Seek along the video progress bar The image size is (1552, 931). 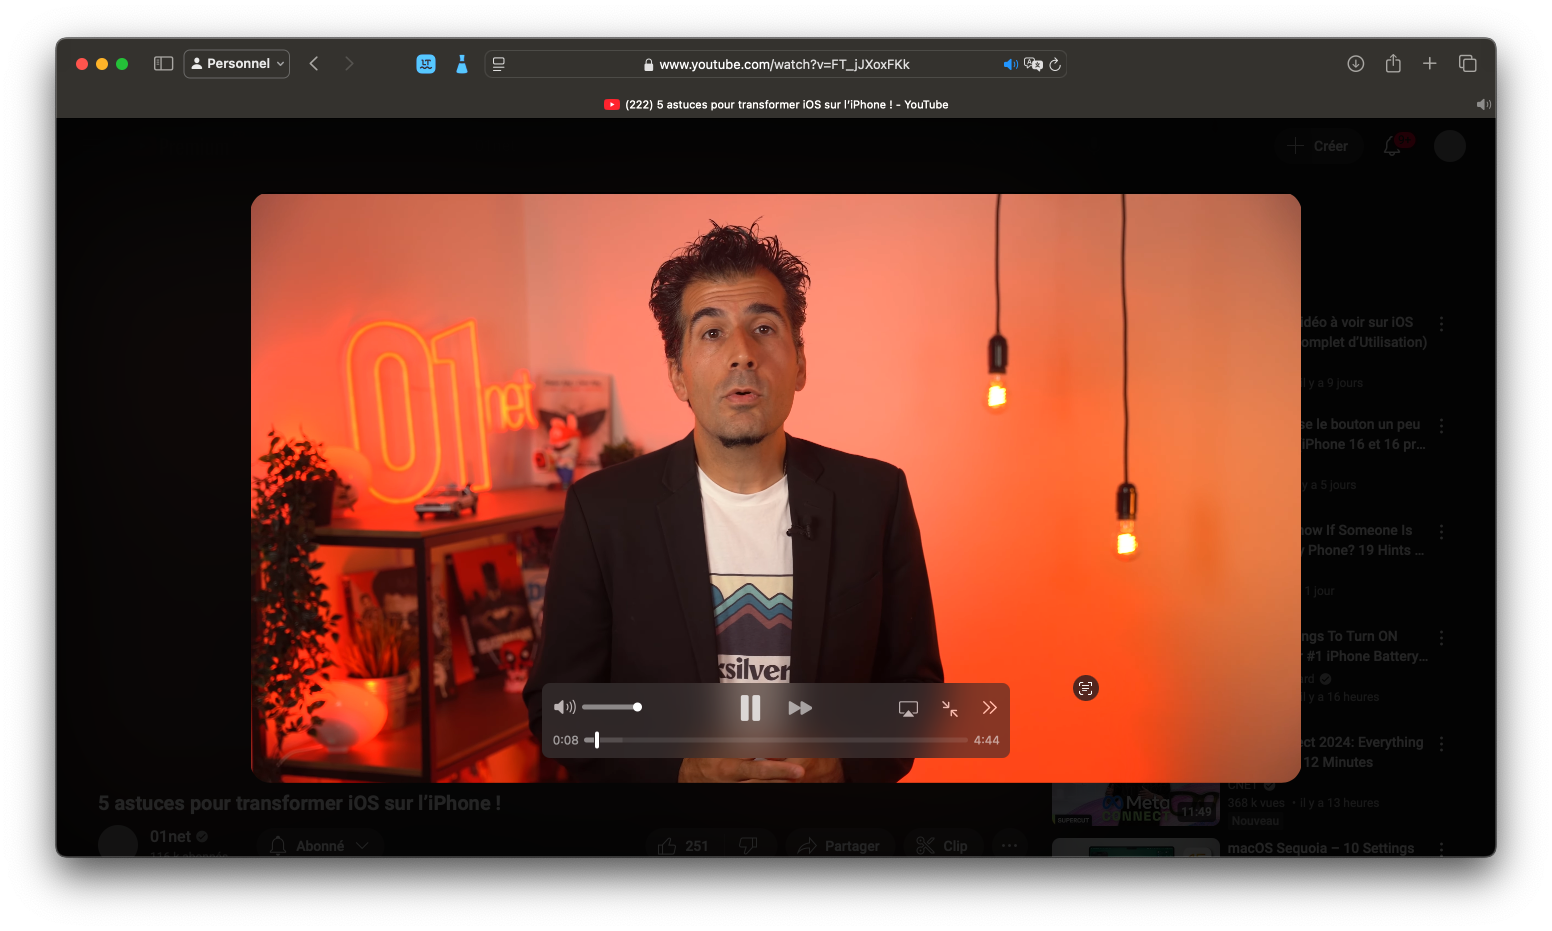[x=776, y=740]
